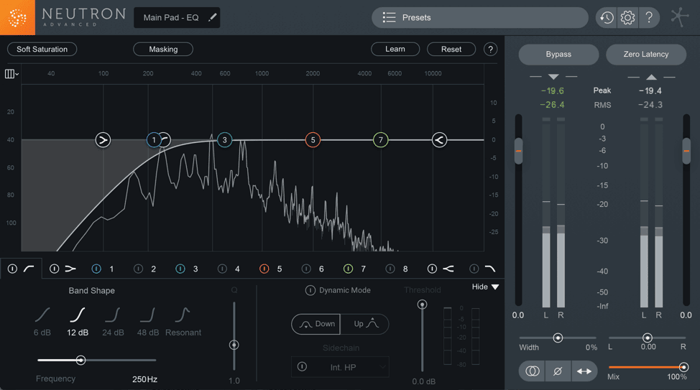Click the Q vertical slider handle
The height and width of the screenshot is (390, 700).
click(x=234, y=345)
